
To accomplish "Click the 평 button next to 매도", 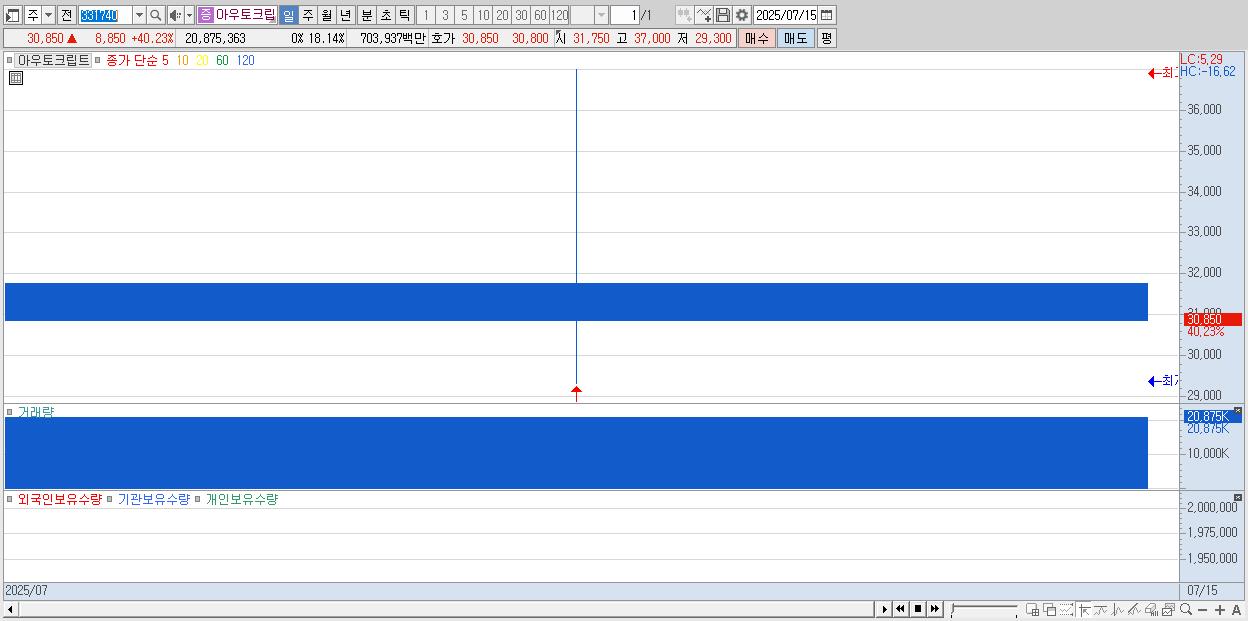I will pyautogui.click(x=826, y=38).
